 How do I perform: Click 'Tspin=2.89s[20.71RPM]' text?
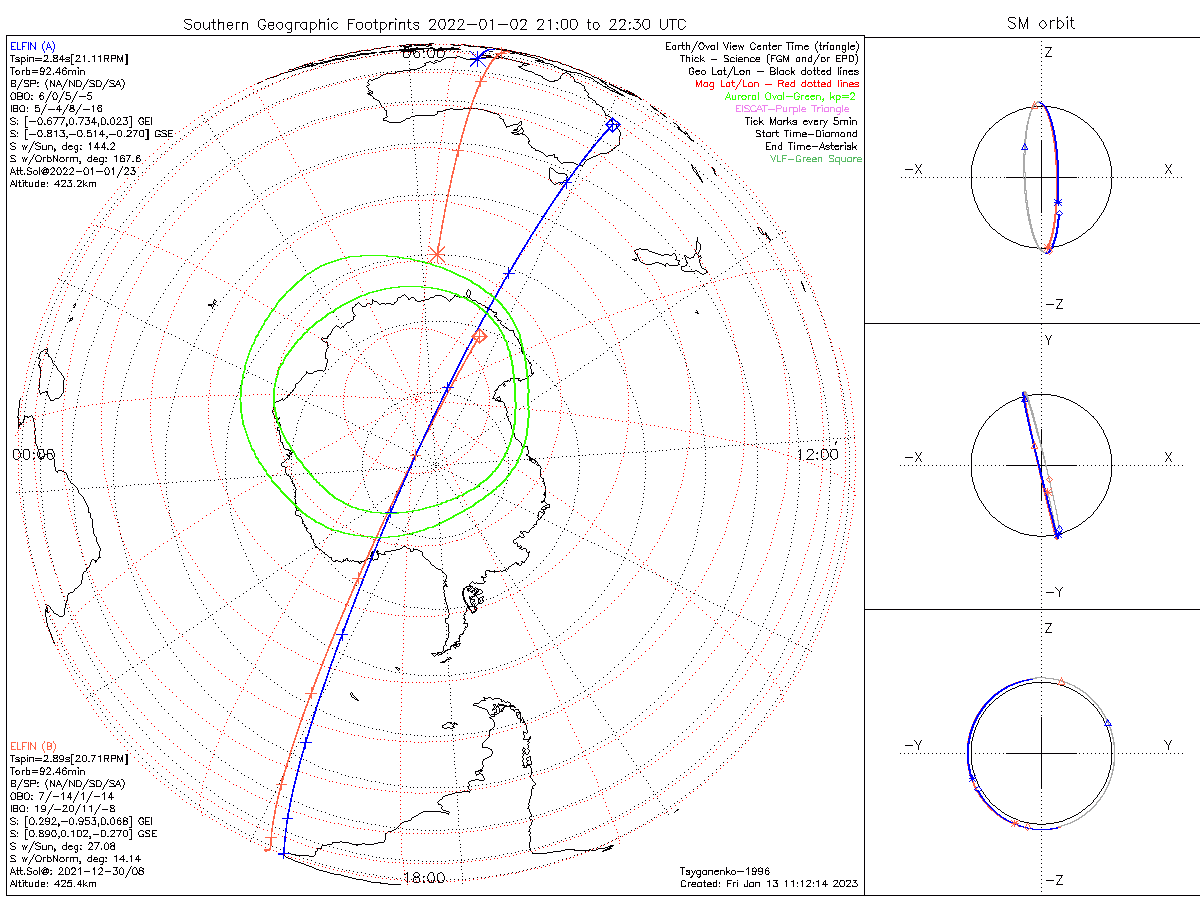click(68, 759)
